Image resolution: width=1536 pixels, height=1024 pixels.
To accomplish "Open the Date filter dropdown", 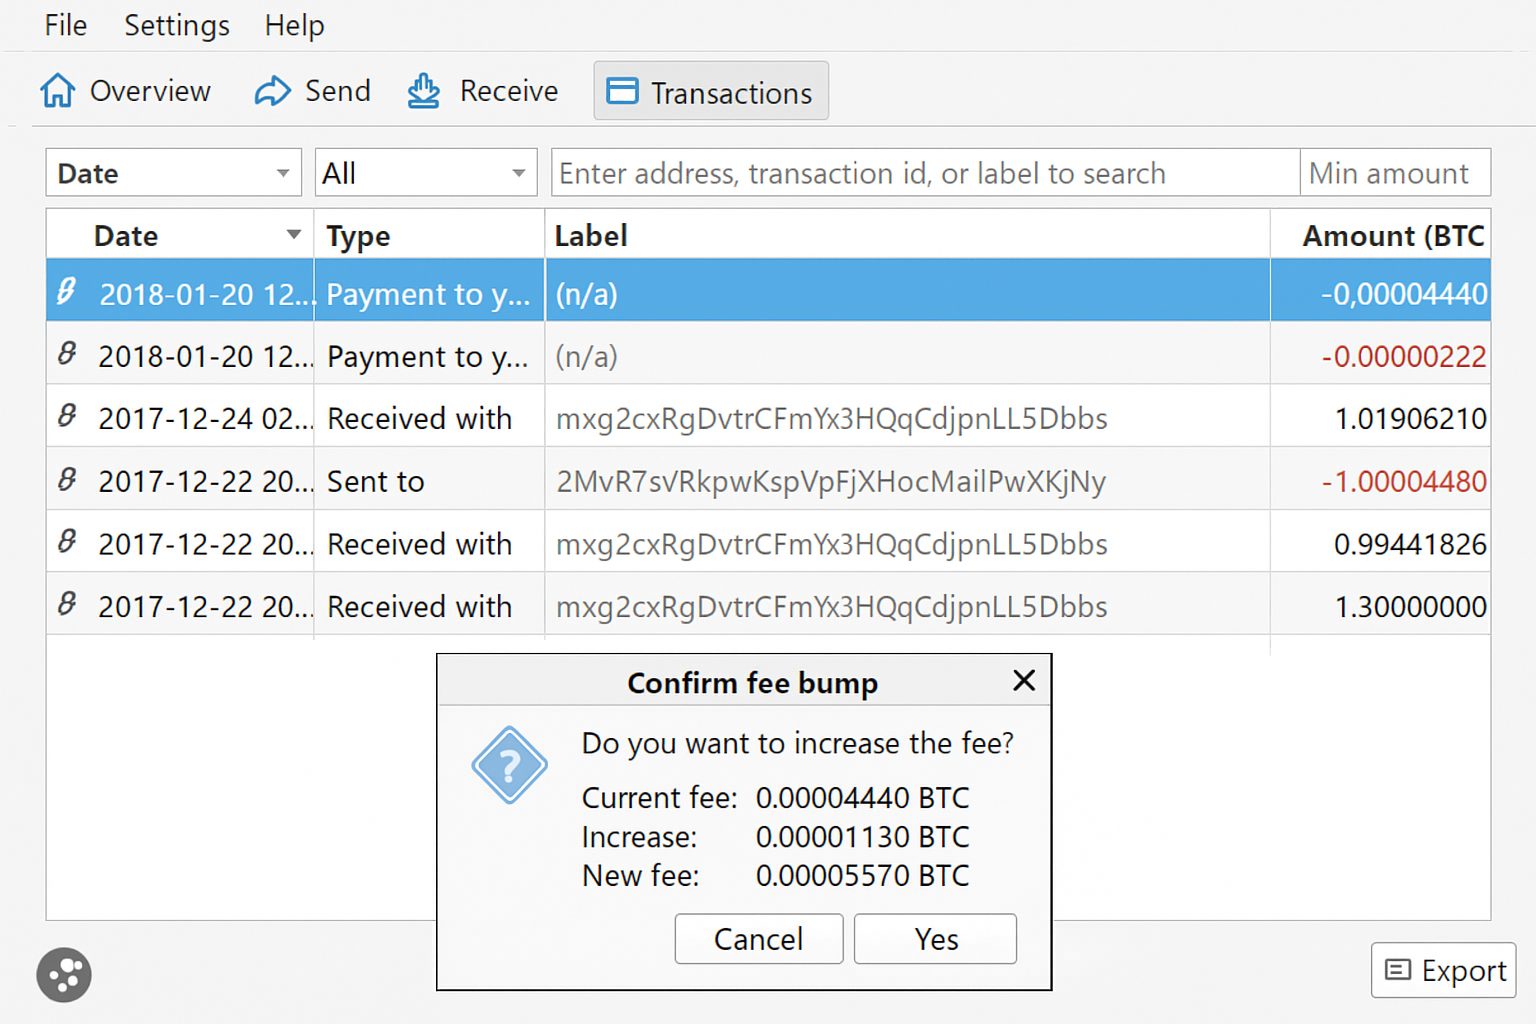I will [x=172, y=172].
